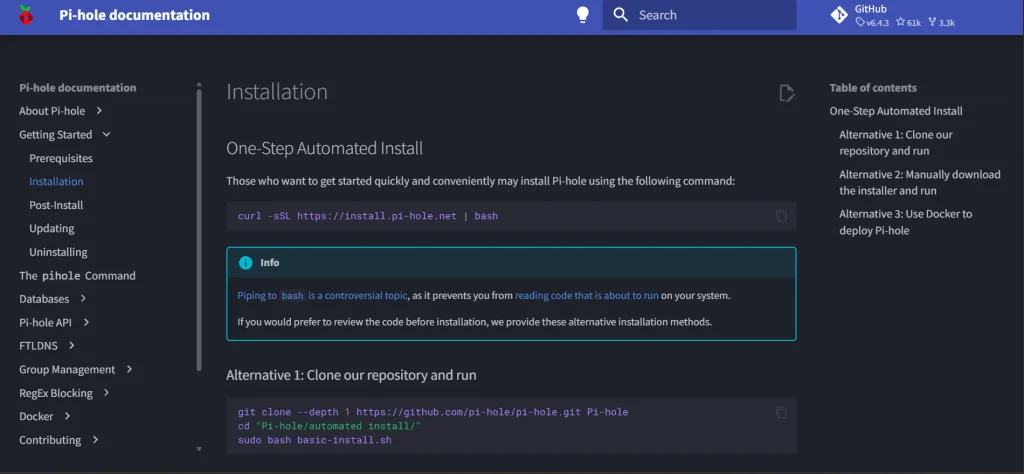This screenshot has height=474, width=1024.
Task: Expand the About Pi-hole section chevron
Action: pyautogui.click(x=99, y=111)
